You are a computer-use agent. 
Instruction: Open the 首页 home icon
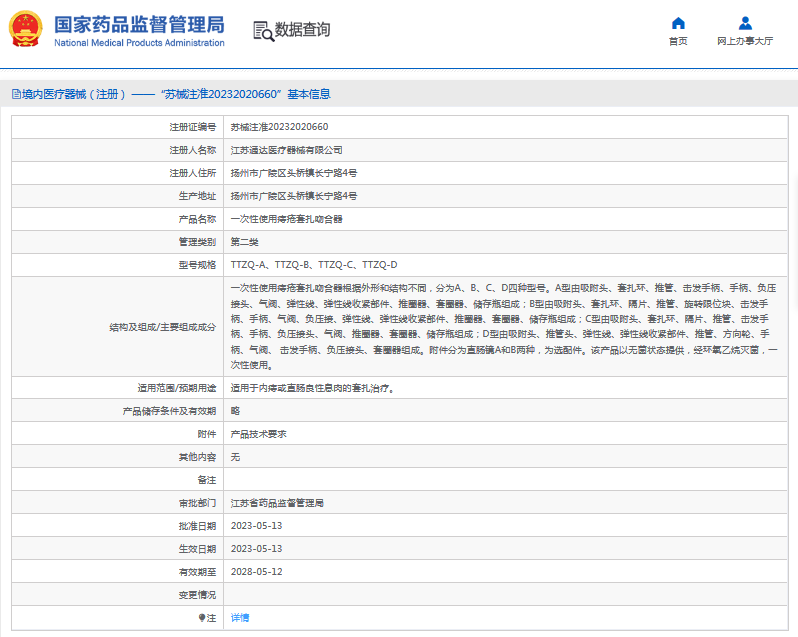point(678,23)
